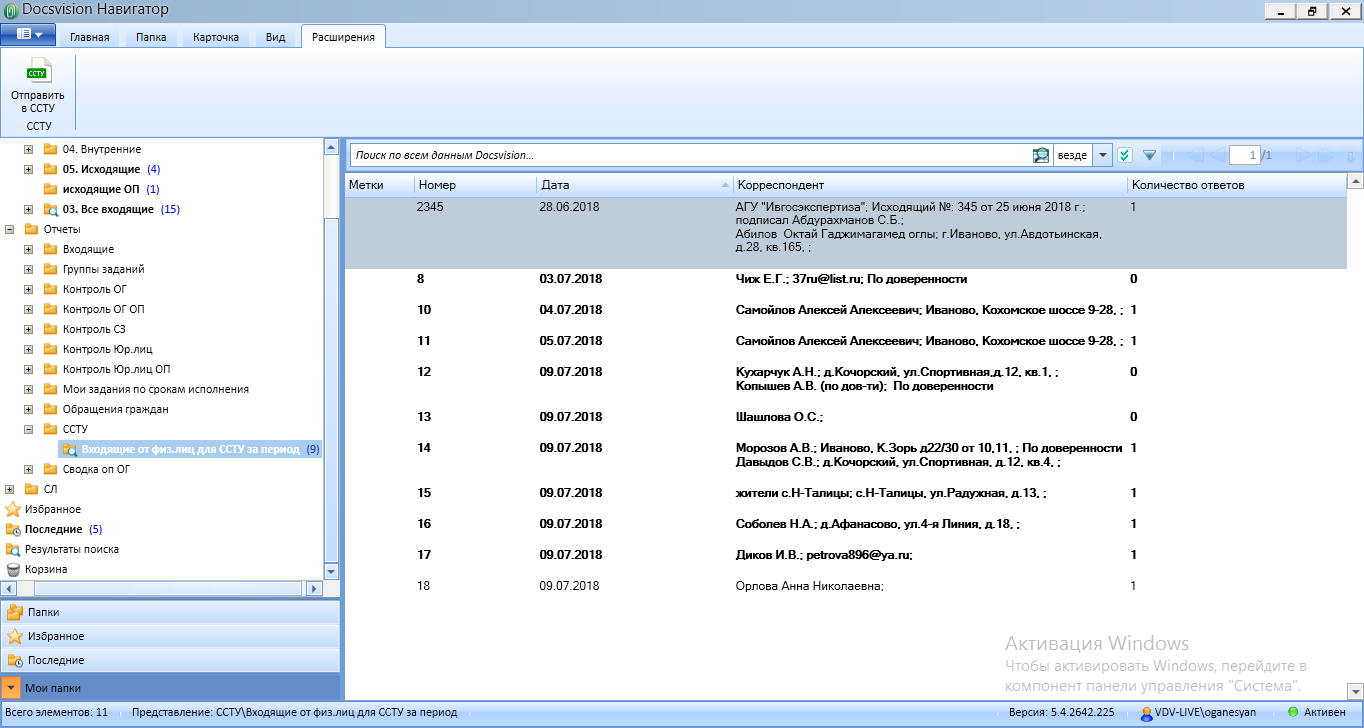Sort by Количество ответов column header
Image resolution: width=1364 pixels, height=728 pixels.
click(x=1237, y=185)
